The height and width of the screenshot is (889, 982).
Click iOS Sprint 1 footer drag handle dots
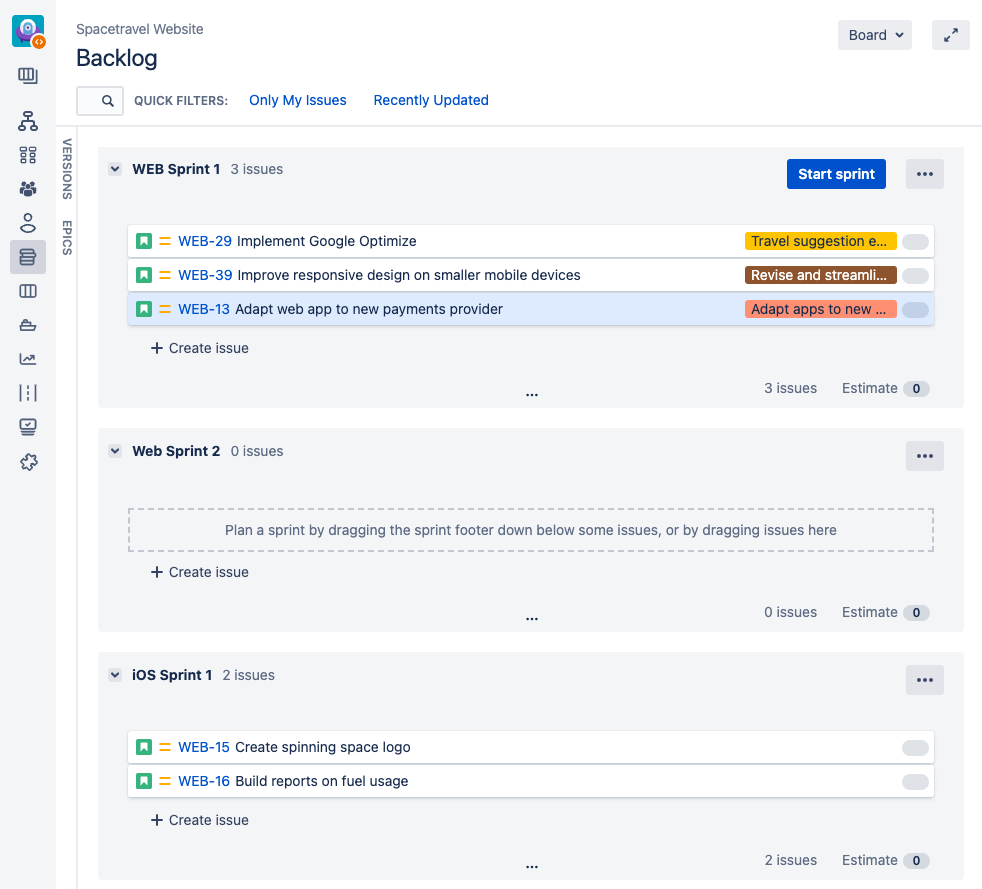[x=532, y=867]
